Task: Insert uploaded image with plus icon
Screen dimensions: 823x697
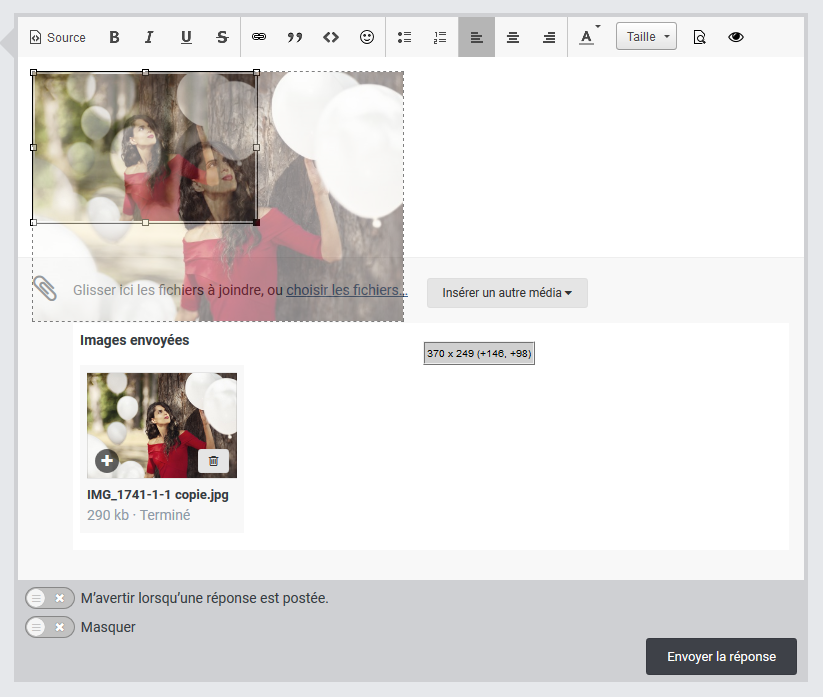Action: [x=107, y=461]
